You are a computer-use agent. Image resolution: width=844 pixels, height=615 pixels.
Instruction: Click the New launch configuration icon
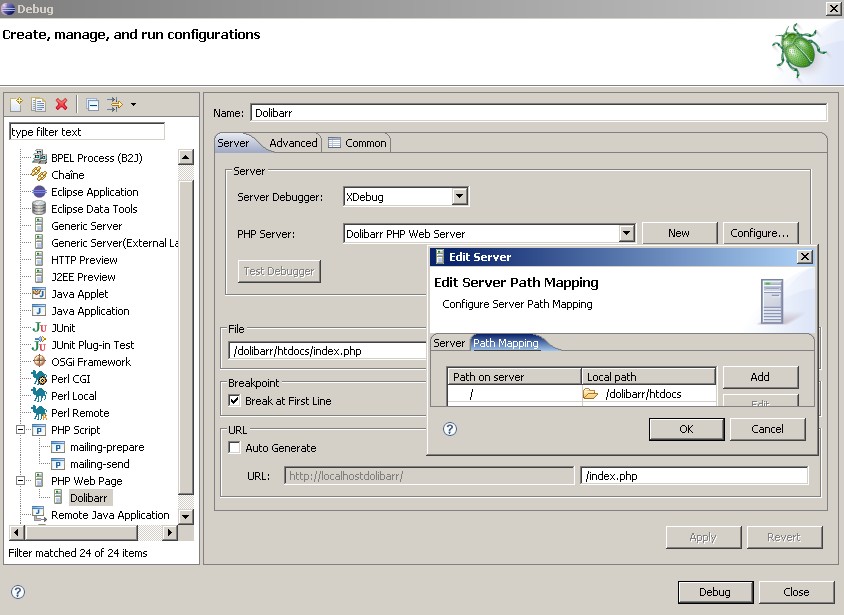click(x=16, y=104)
